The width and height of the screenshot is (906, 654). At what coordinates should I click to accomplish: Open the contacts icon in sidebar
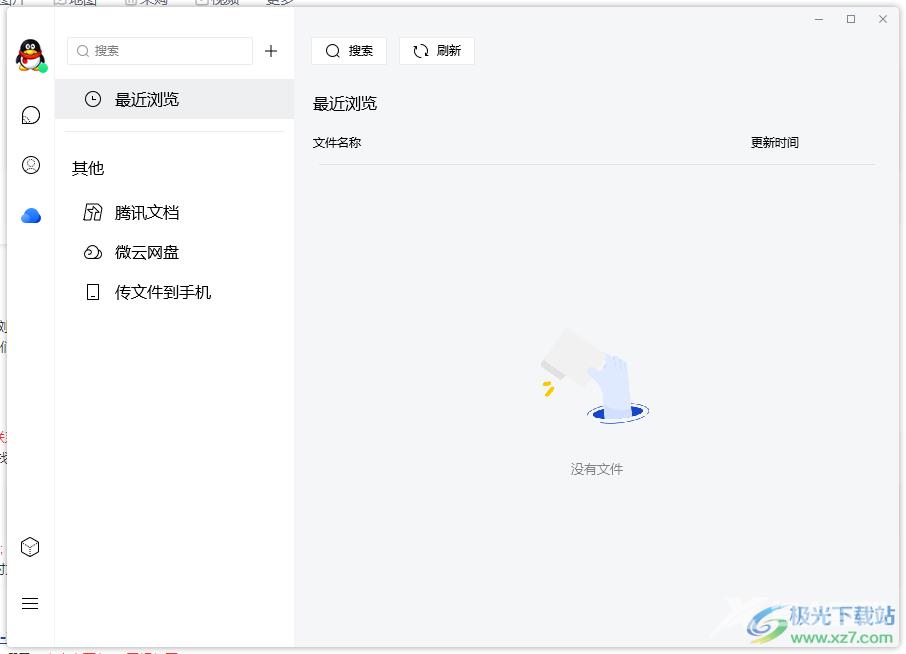tap(31, 165)
